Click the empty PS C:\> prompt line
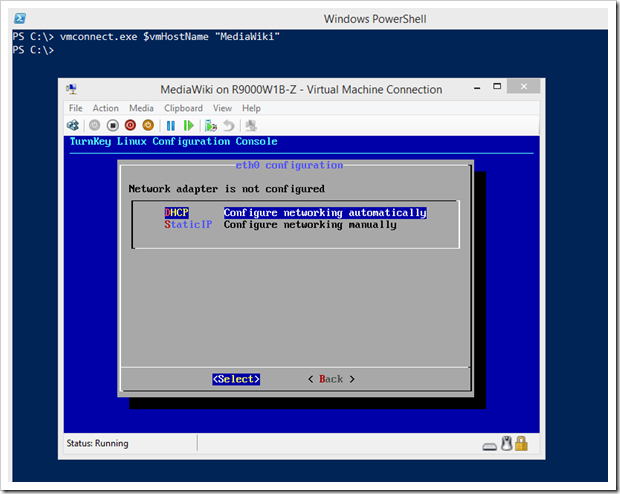 33,50
